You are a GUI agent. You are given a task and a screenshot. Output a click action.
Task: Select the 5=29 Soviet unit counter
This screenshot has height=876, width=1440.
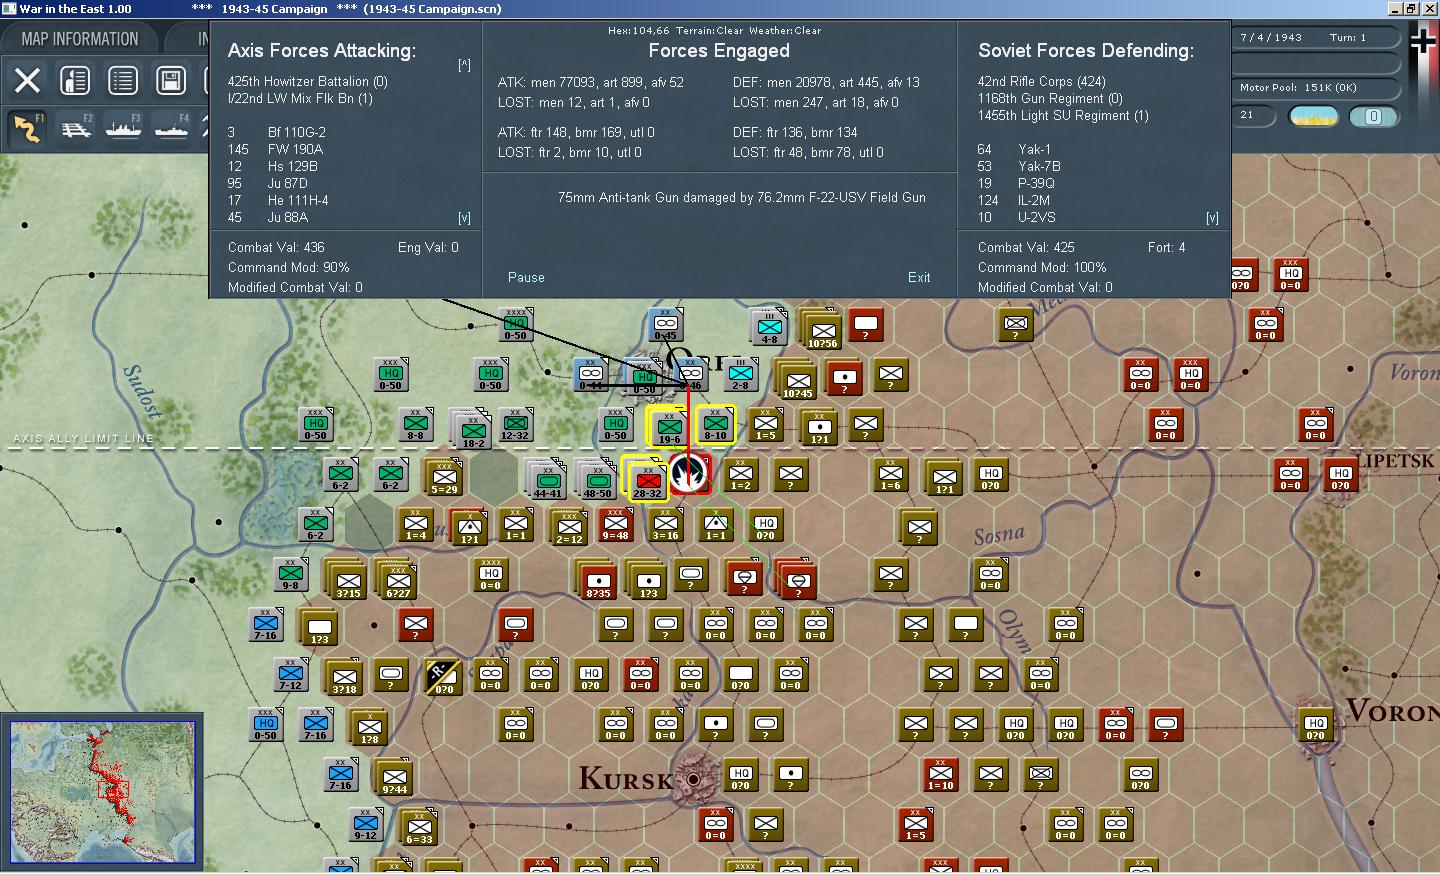(x=443, y=477)
